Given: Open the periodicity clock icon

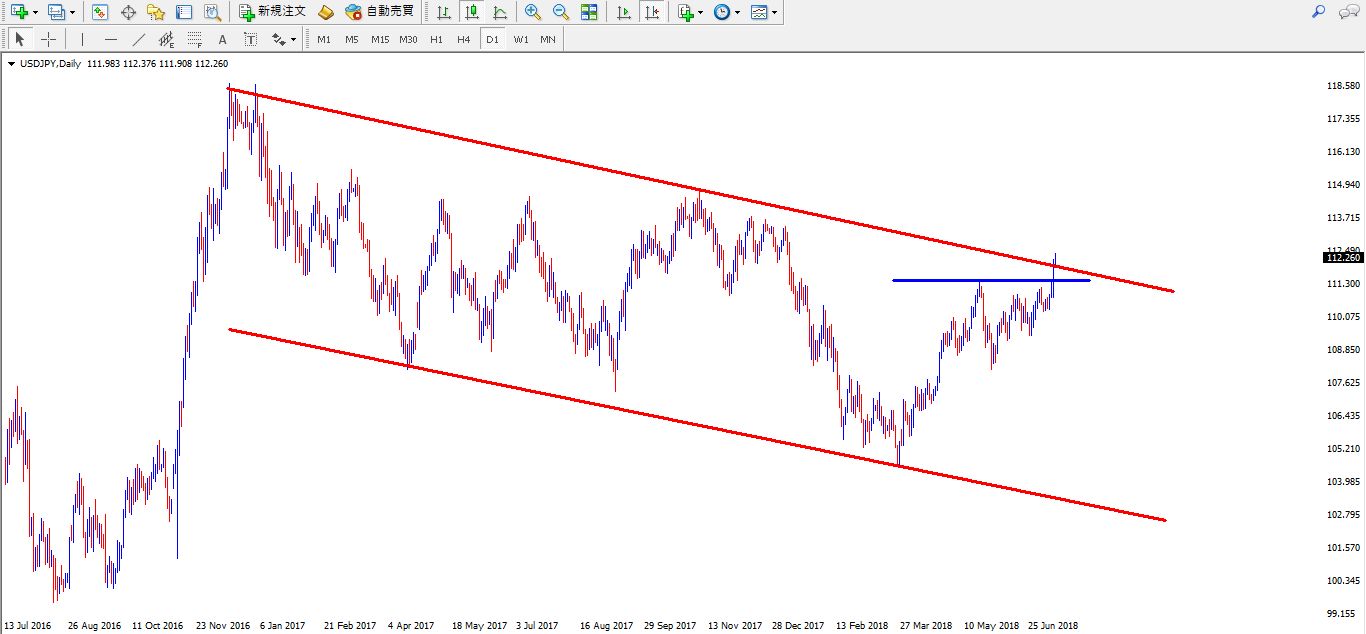Looking at the screenshot, I should pos(721,12).
